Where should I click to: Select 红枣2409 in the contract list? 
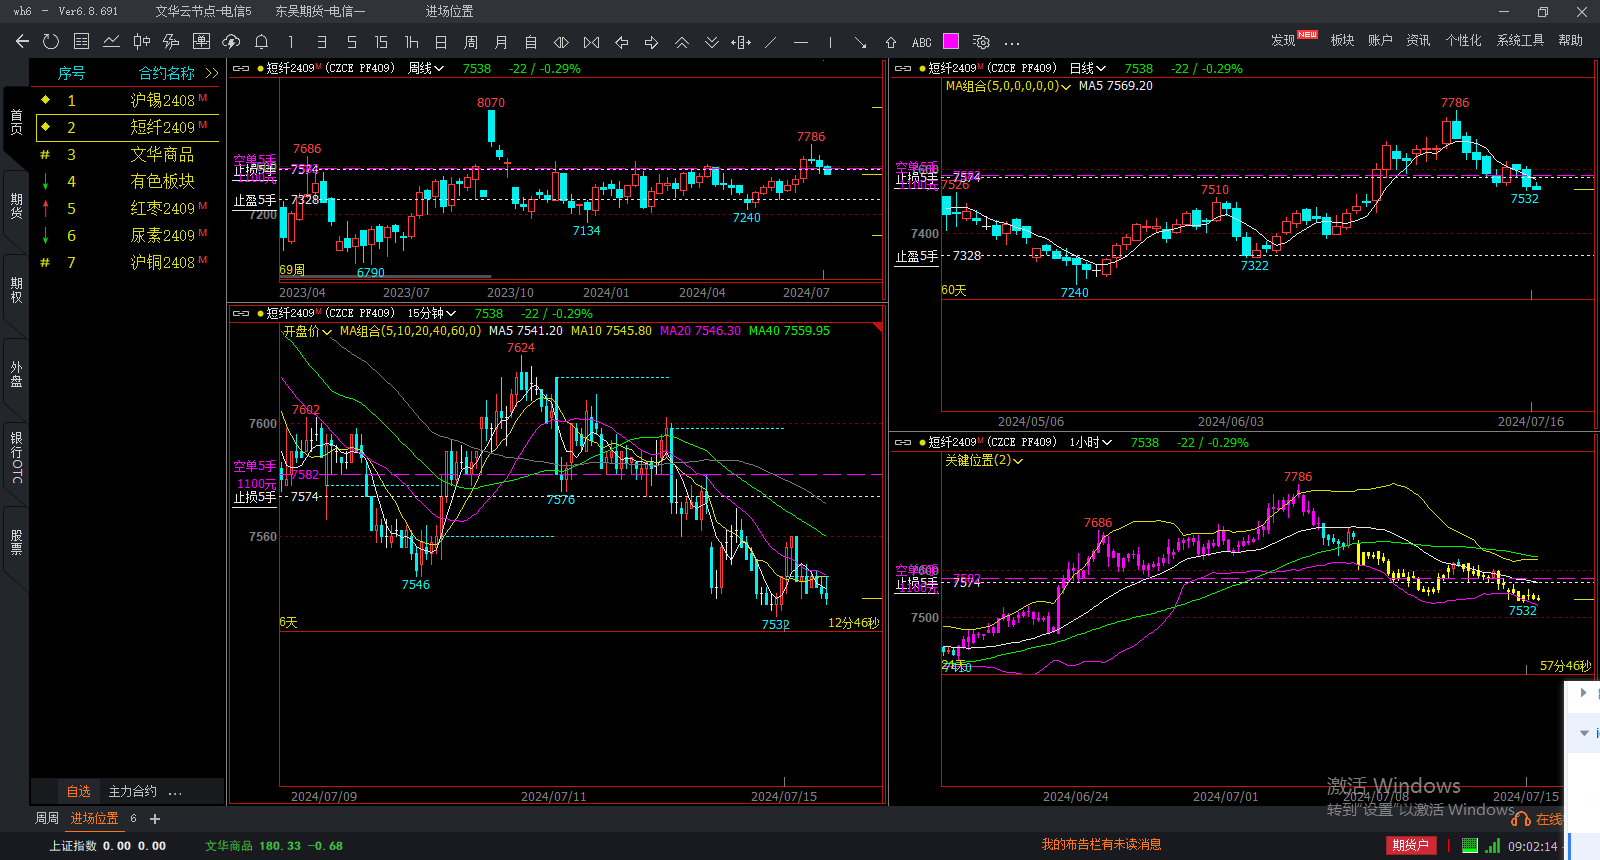pyautogui.click(x=127, y=208)
